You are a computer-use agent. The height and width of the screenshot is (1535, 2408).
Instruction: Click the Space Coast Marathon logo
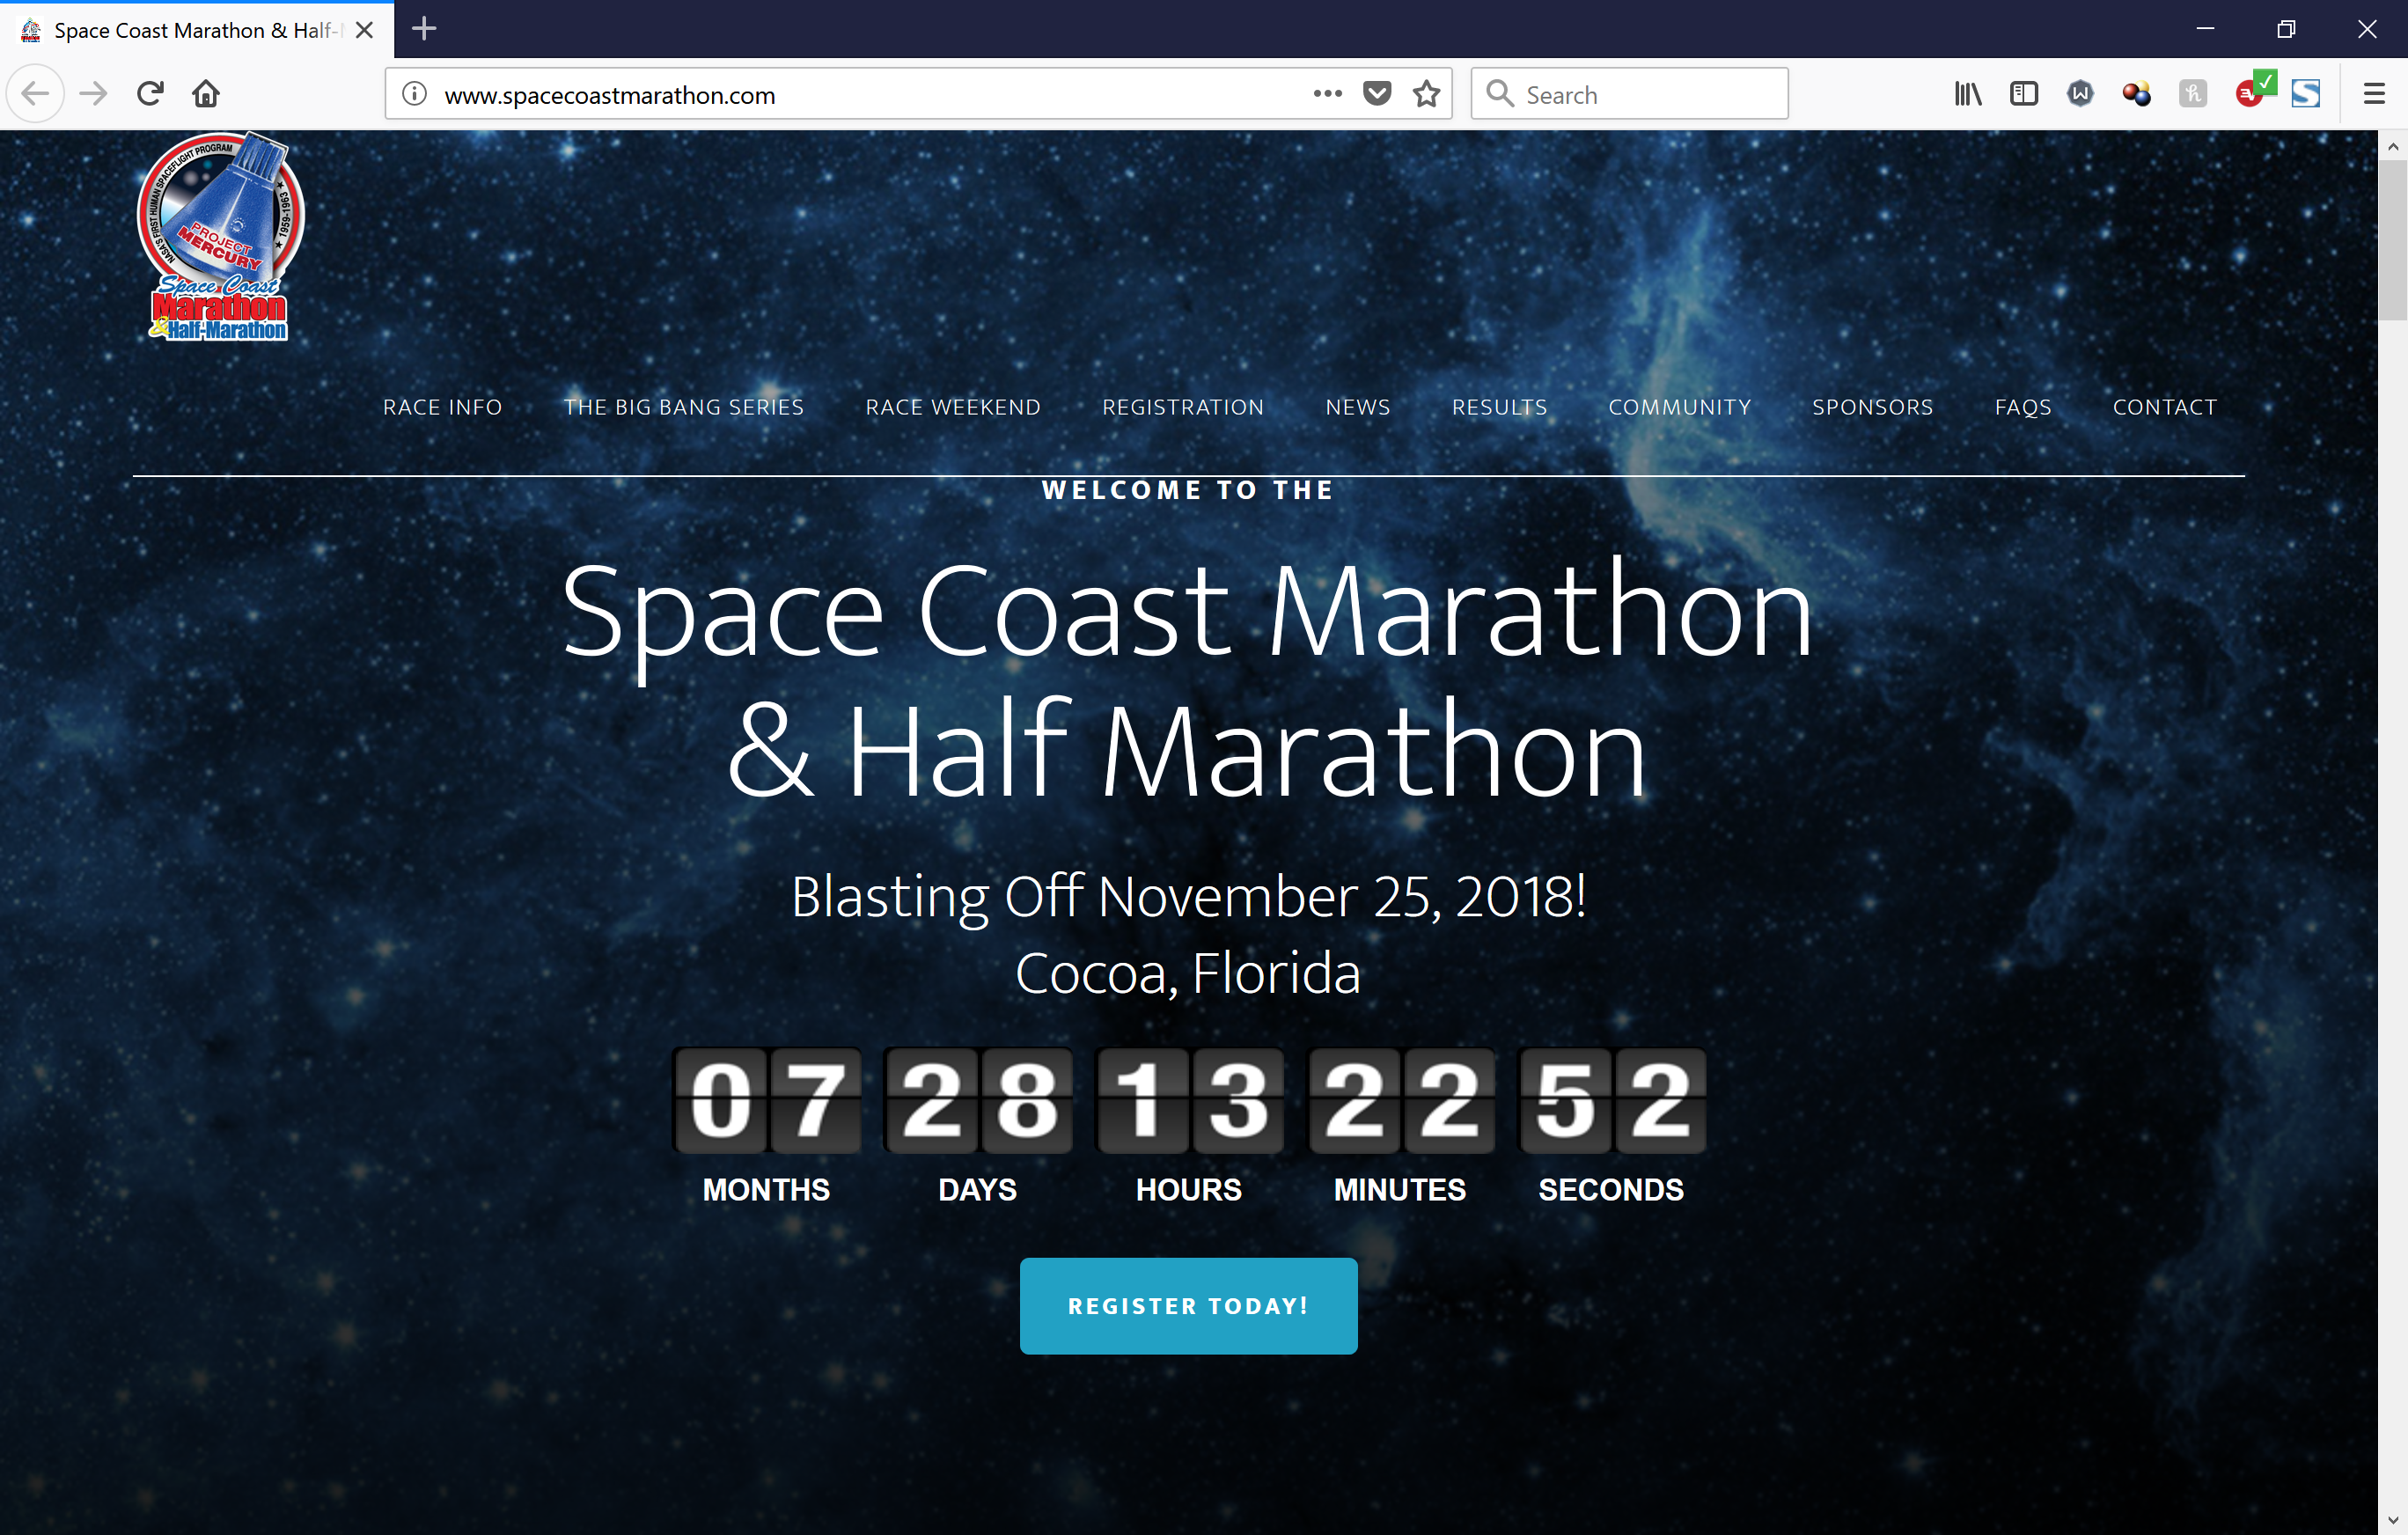pos(220,236)
